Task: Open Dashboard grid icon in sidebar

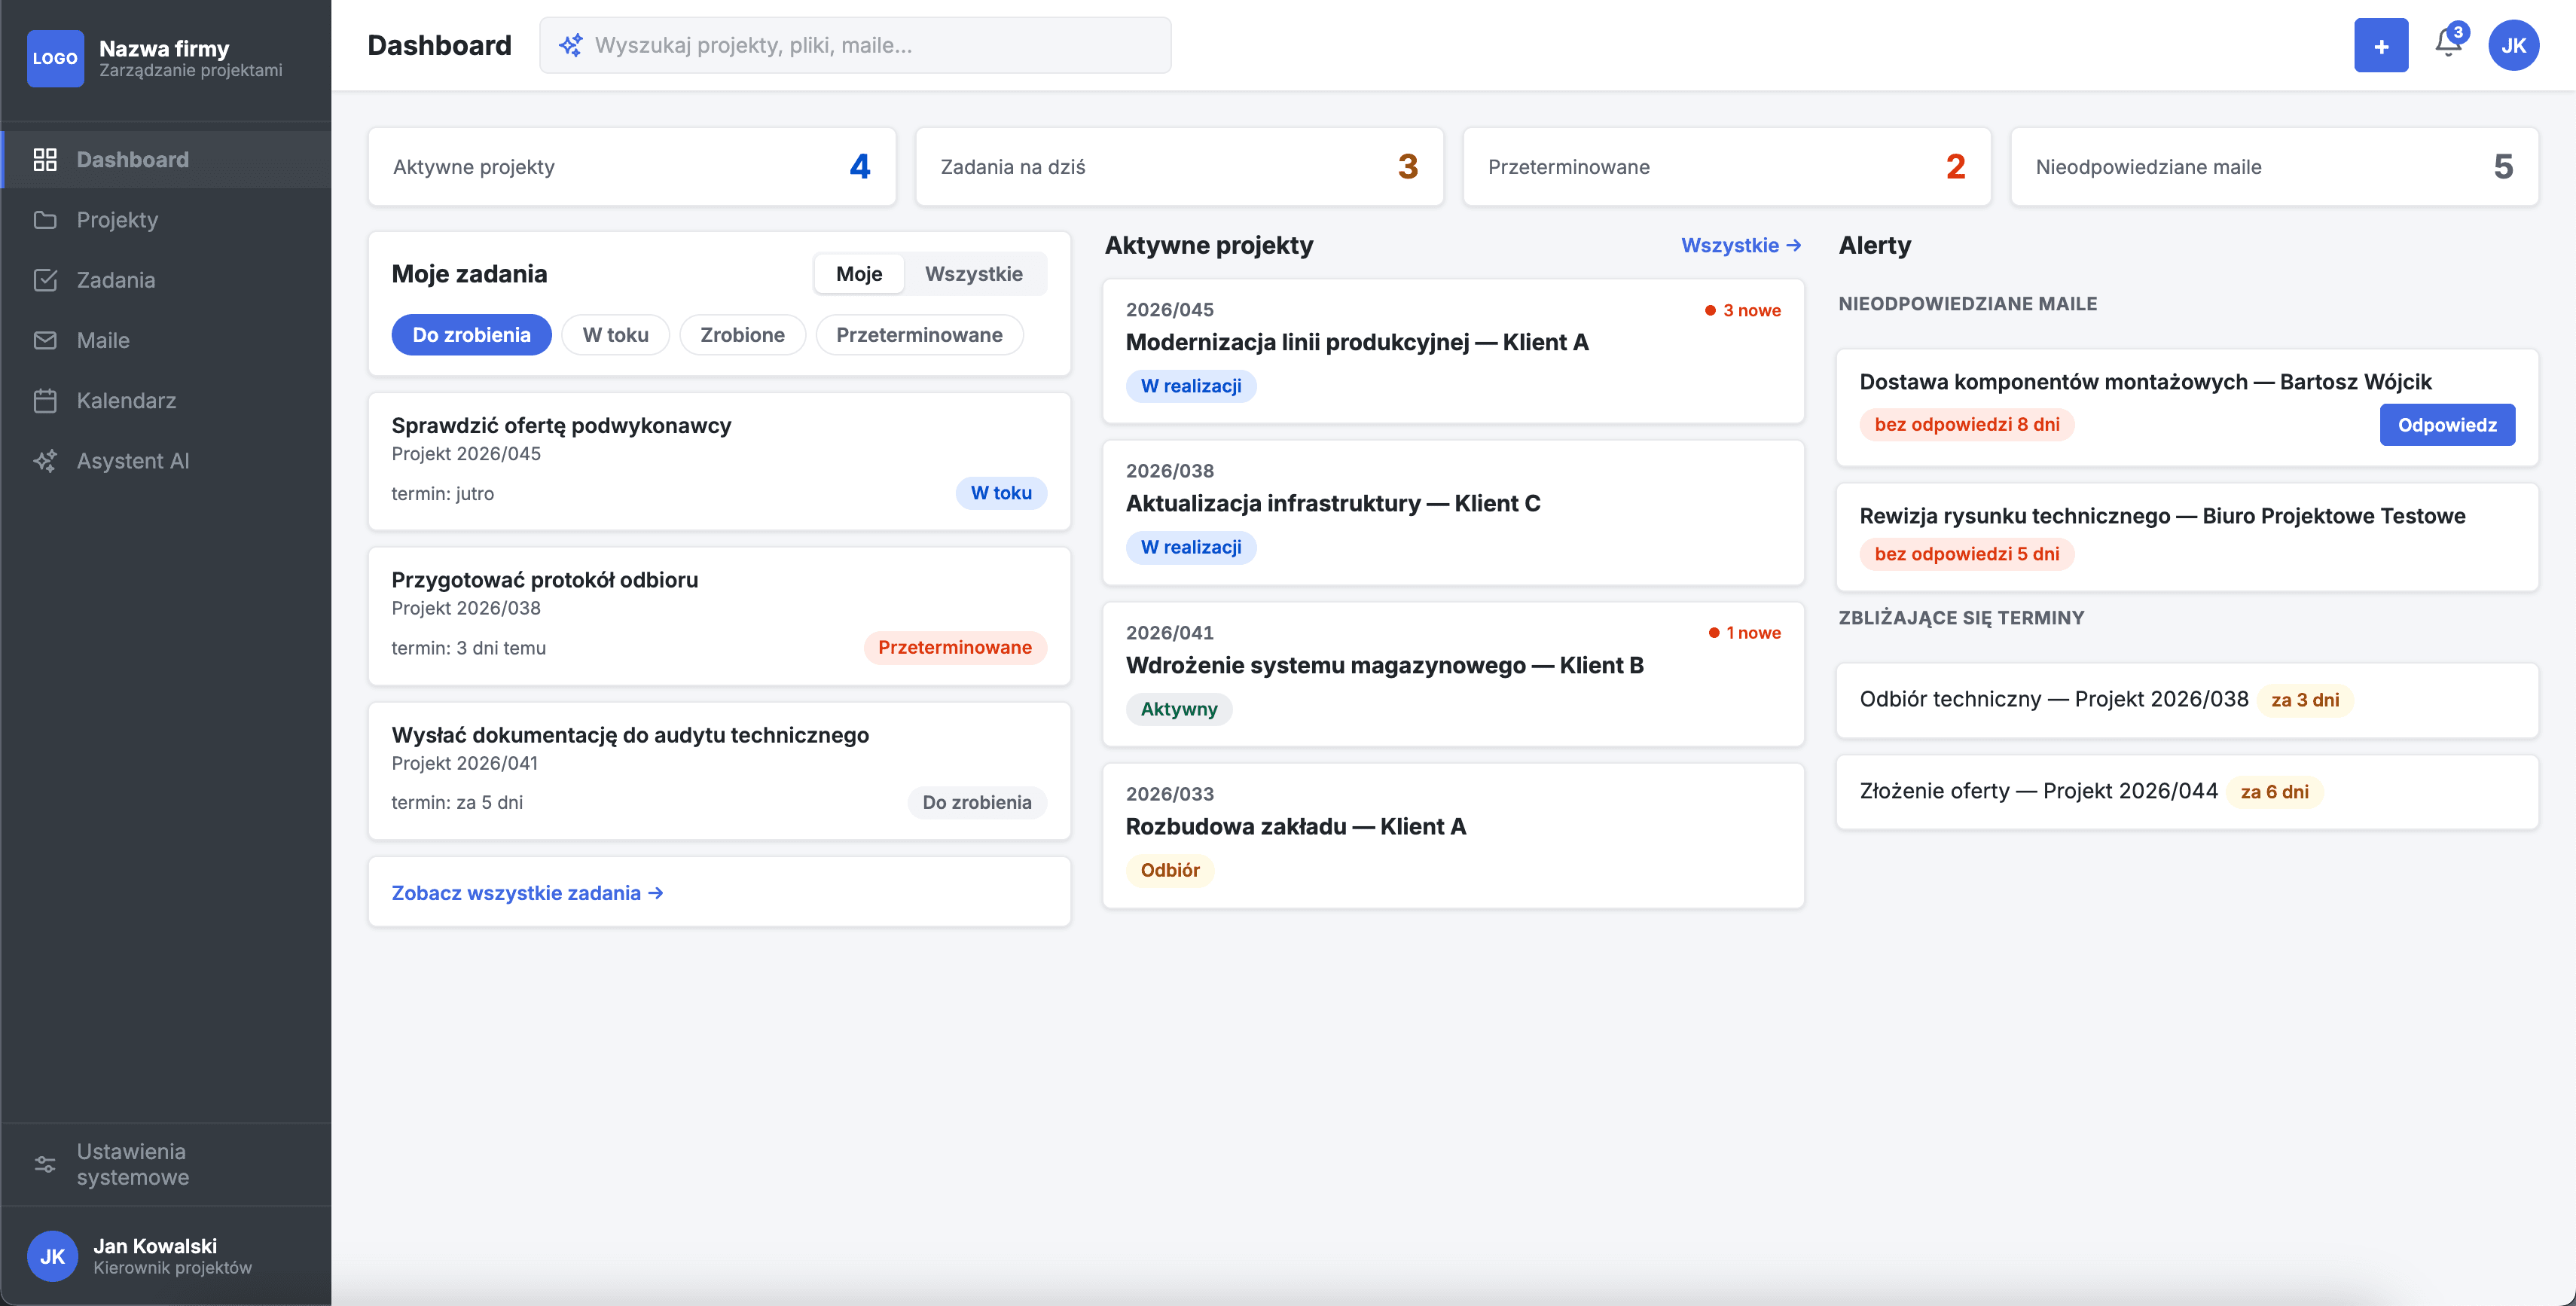Action: pos(45,159)
